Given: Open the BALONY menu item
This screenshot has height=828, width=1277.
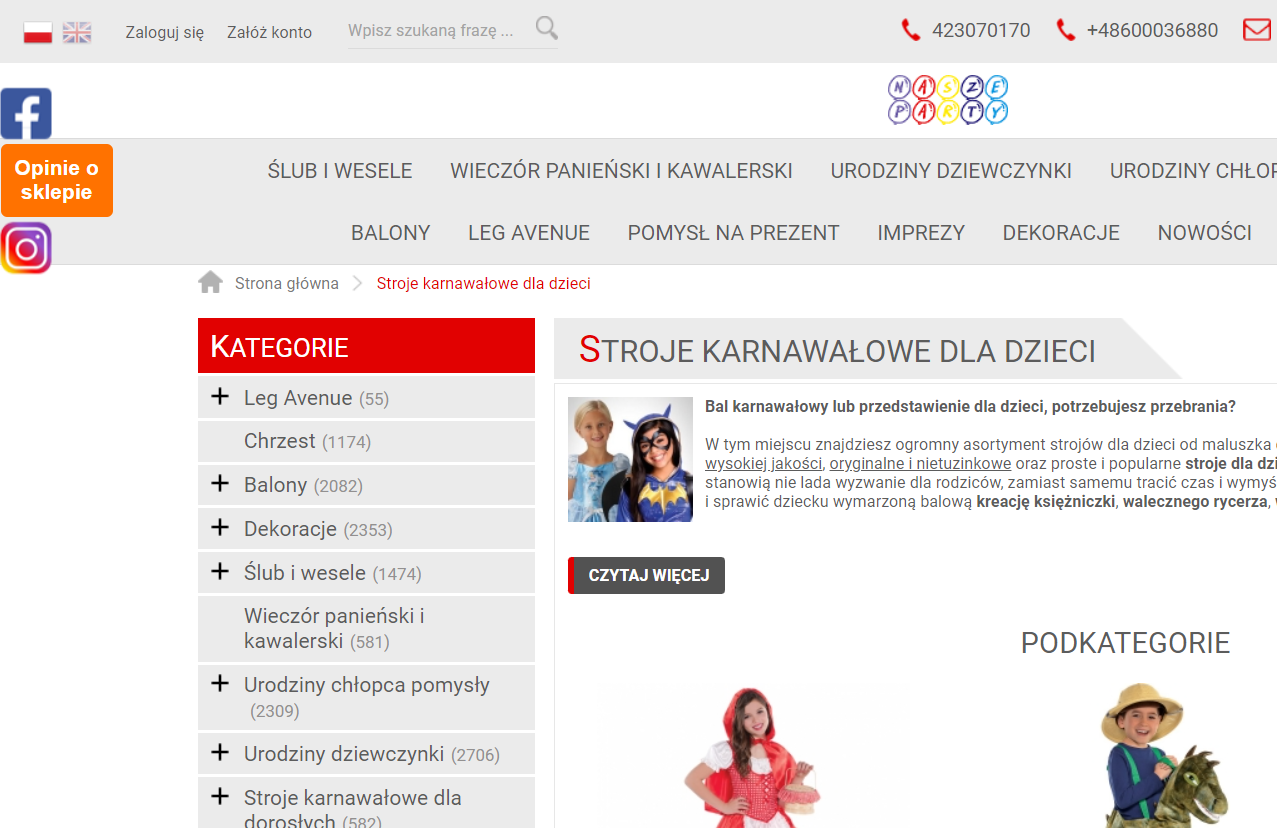Looking at the screenshot, I should pos(390,232).
